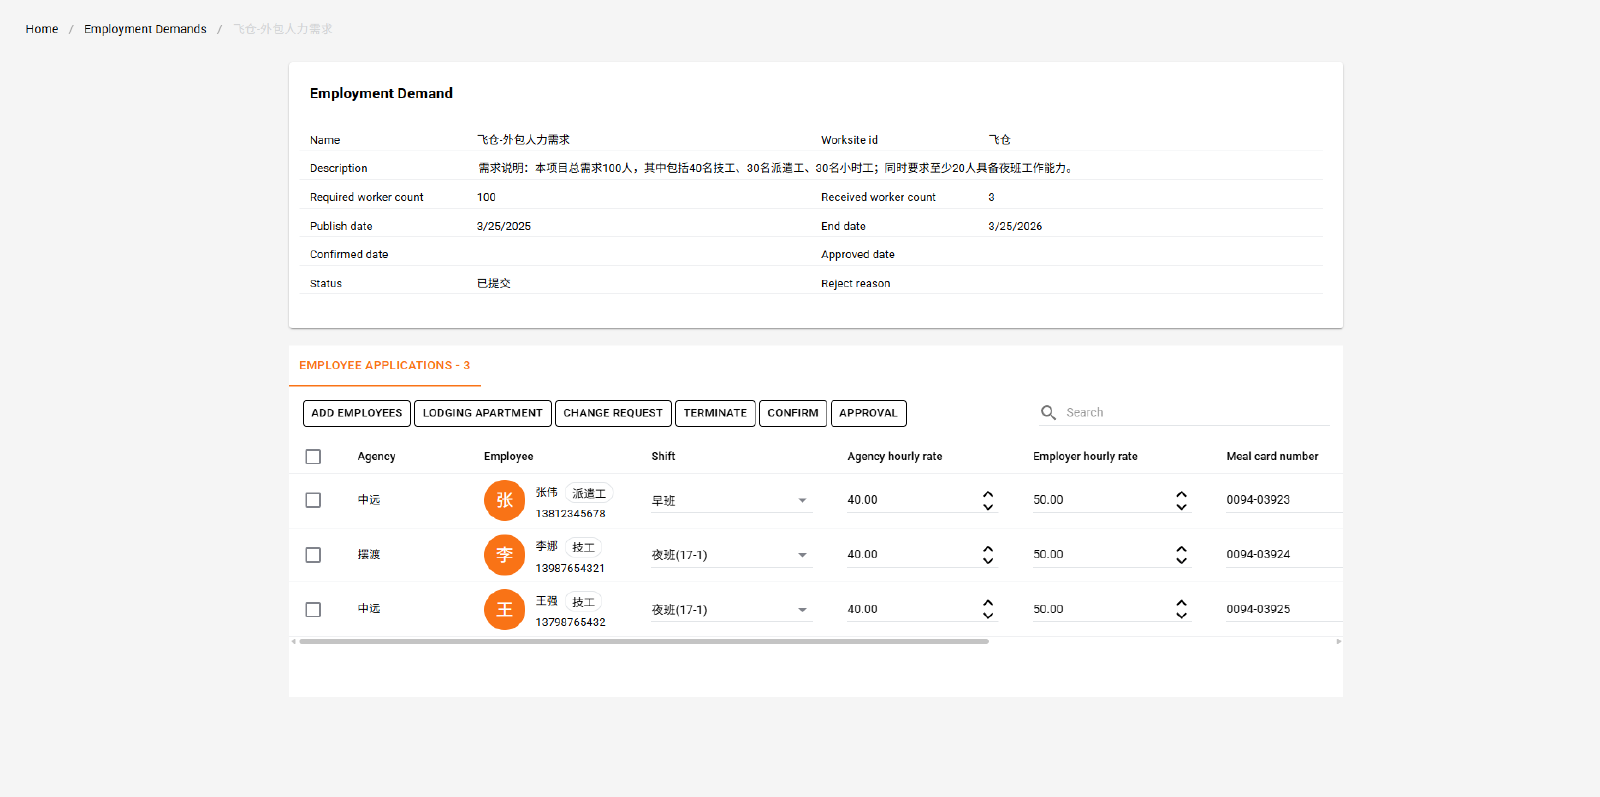Click the orange 张 avatar icon
Image resolution: width=1600 pixels, height=797 pixels.
coord(504,500)
